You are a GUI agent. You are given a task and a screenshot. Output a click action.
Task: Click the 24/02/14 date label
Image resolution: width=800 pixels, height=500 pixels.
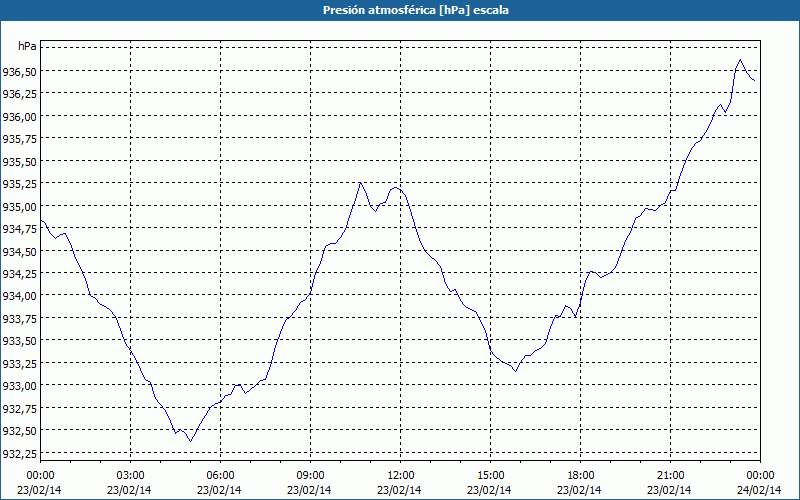click(759, 490)
